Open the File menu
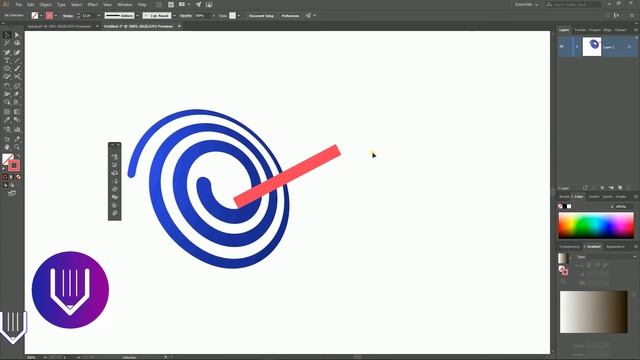 coord(18,4)
